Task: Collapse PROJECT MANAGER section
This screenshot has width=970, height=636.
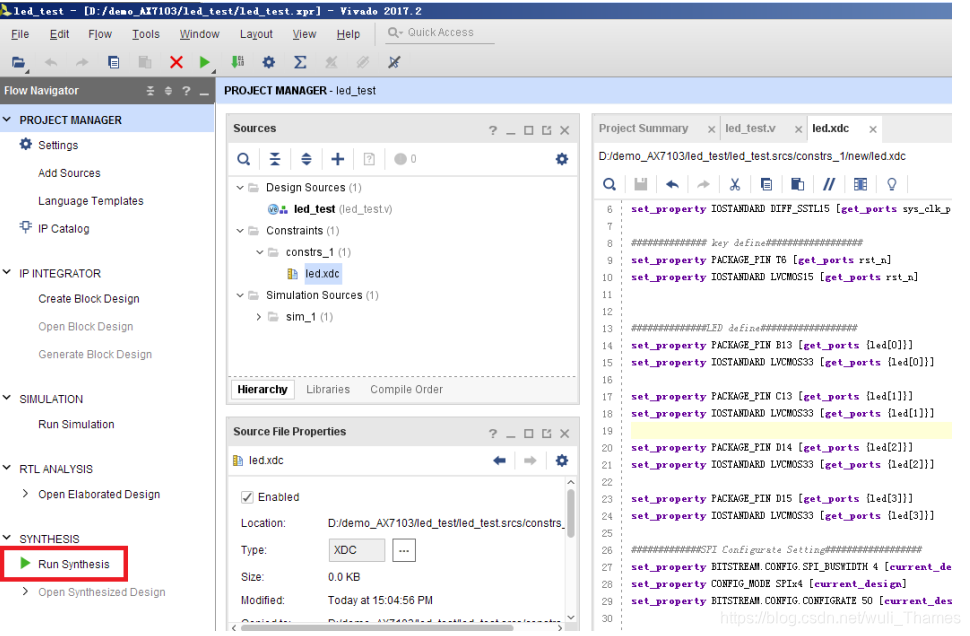Action: tap(7, 119)
